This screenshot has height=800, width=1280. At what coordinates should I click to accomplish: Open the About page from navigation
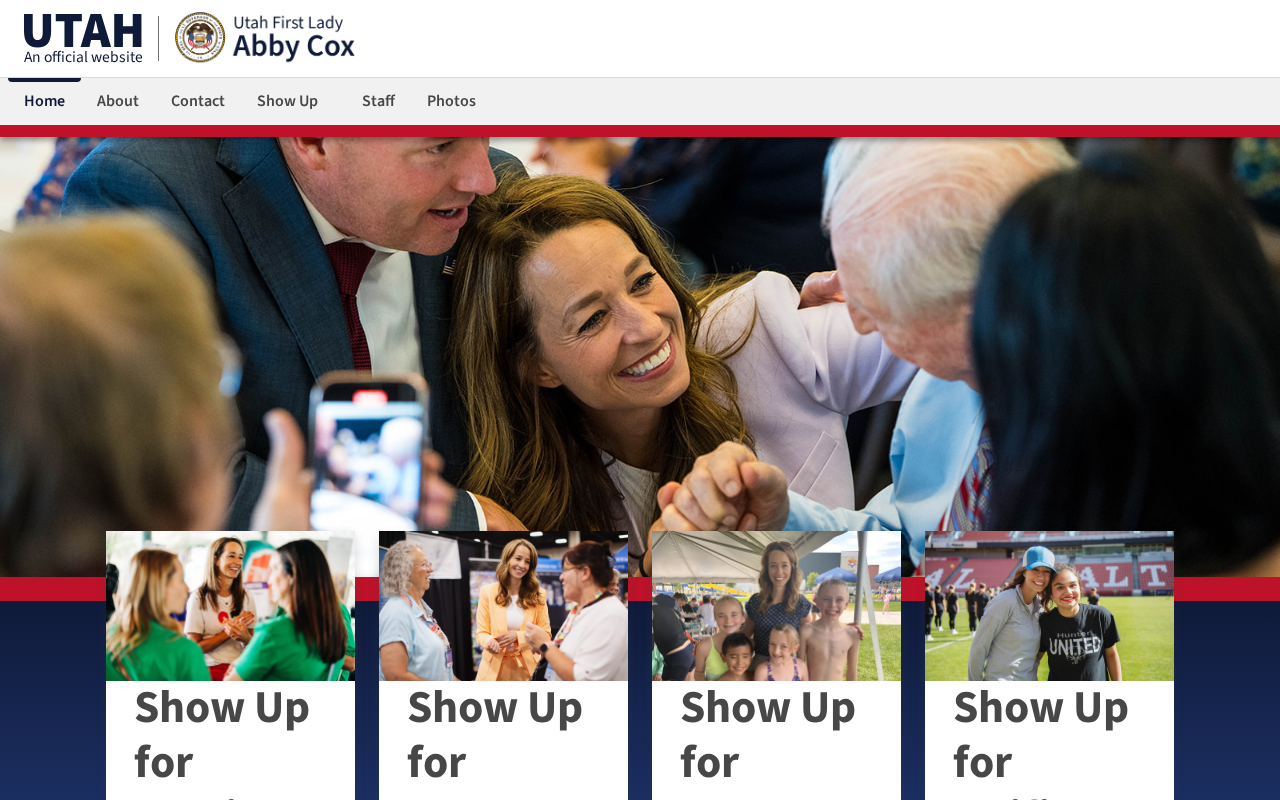(118, 101)
